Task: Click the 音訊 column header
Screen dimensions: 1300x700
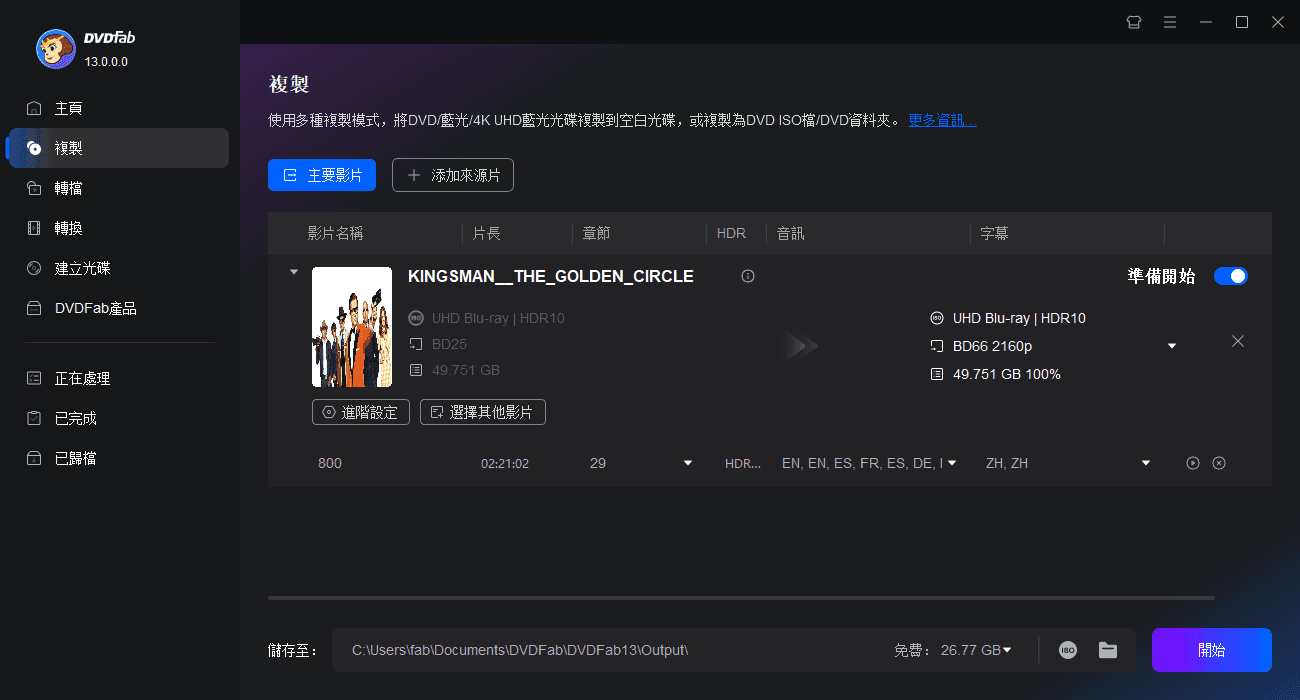Action: 790,233
